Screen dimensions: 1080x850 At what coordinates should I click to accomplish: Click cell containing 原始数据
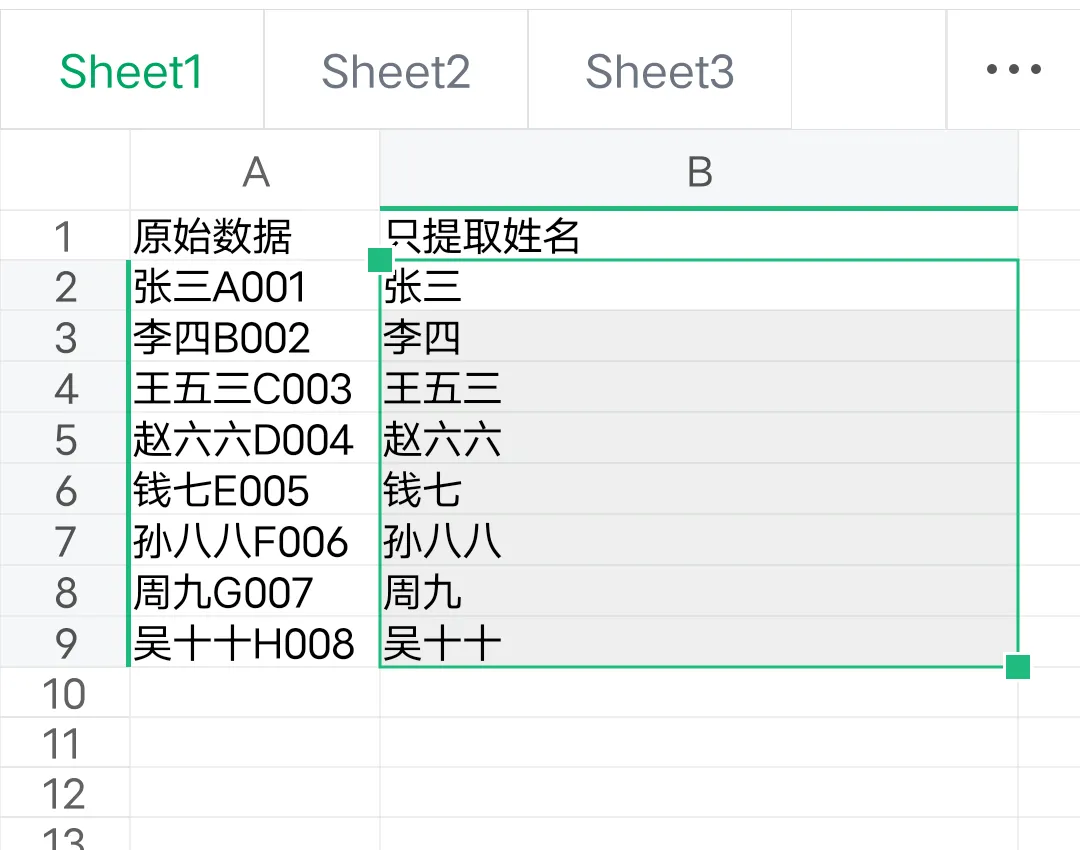[x=255, y=237]
